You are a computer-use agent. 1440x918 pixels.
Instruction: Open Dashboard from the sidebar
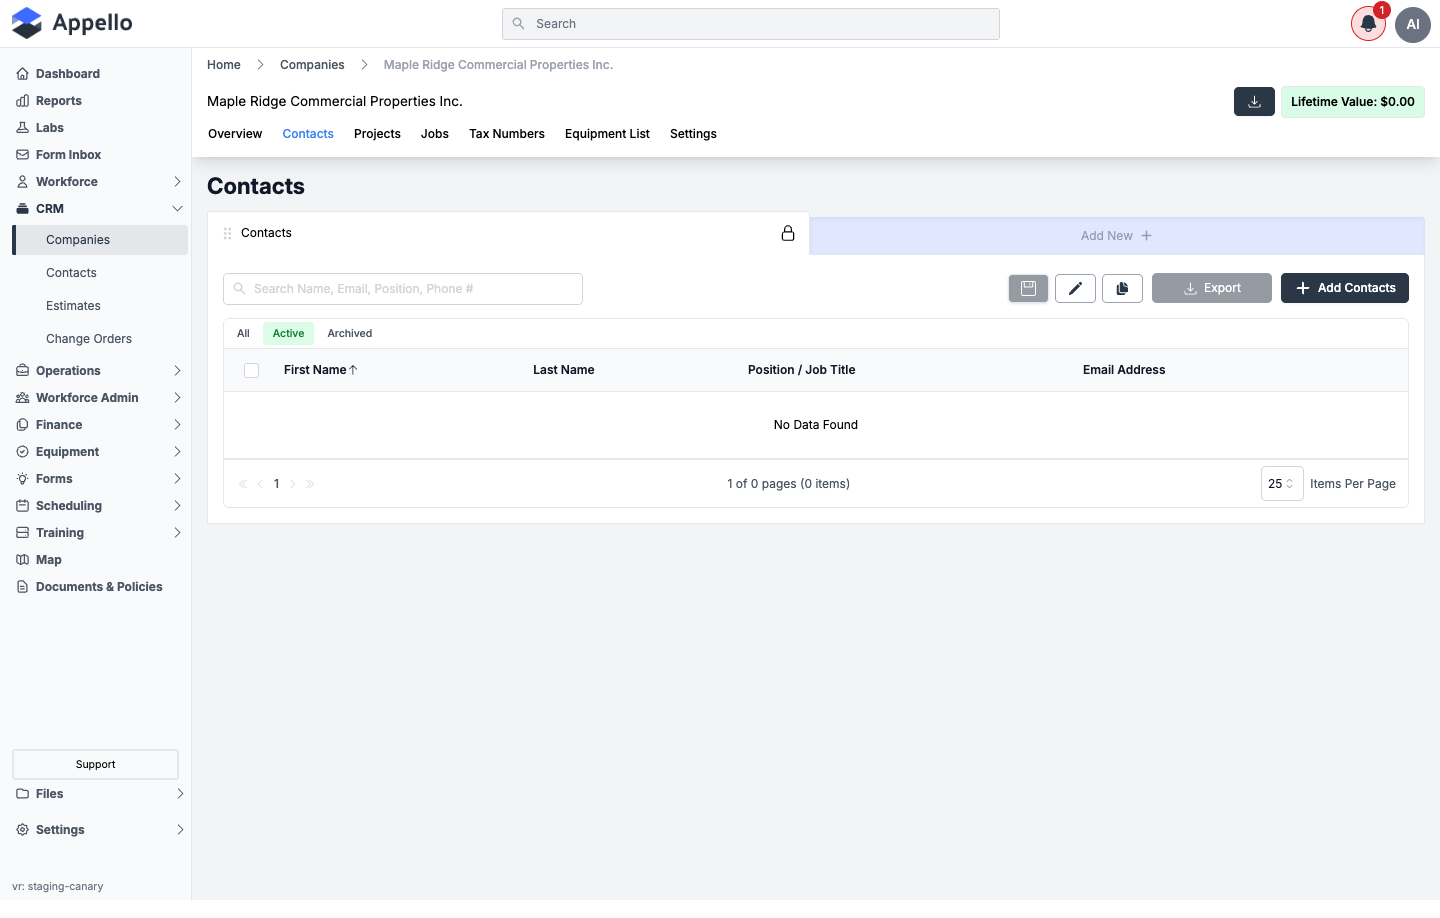67,74
